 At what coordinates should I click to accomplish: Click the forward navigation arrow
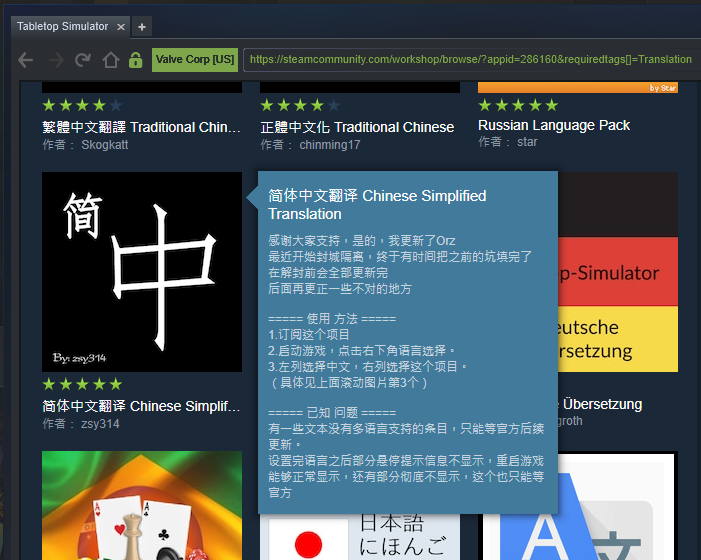point(56,60)
